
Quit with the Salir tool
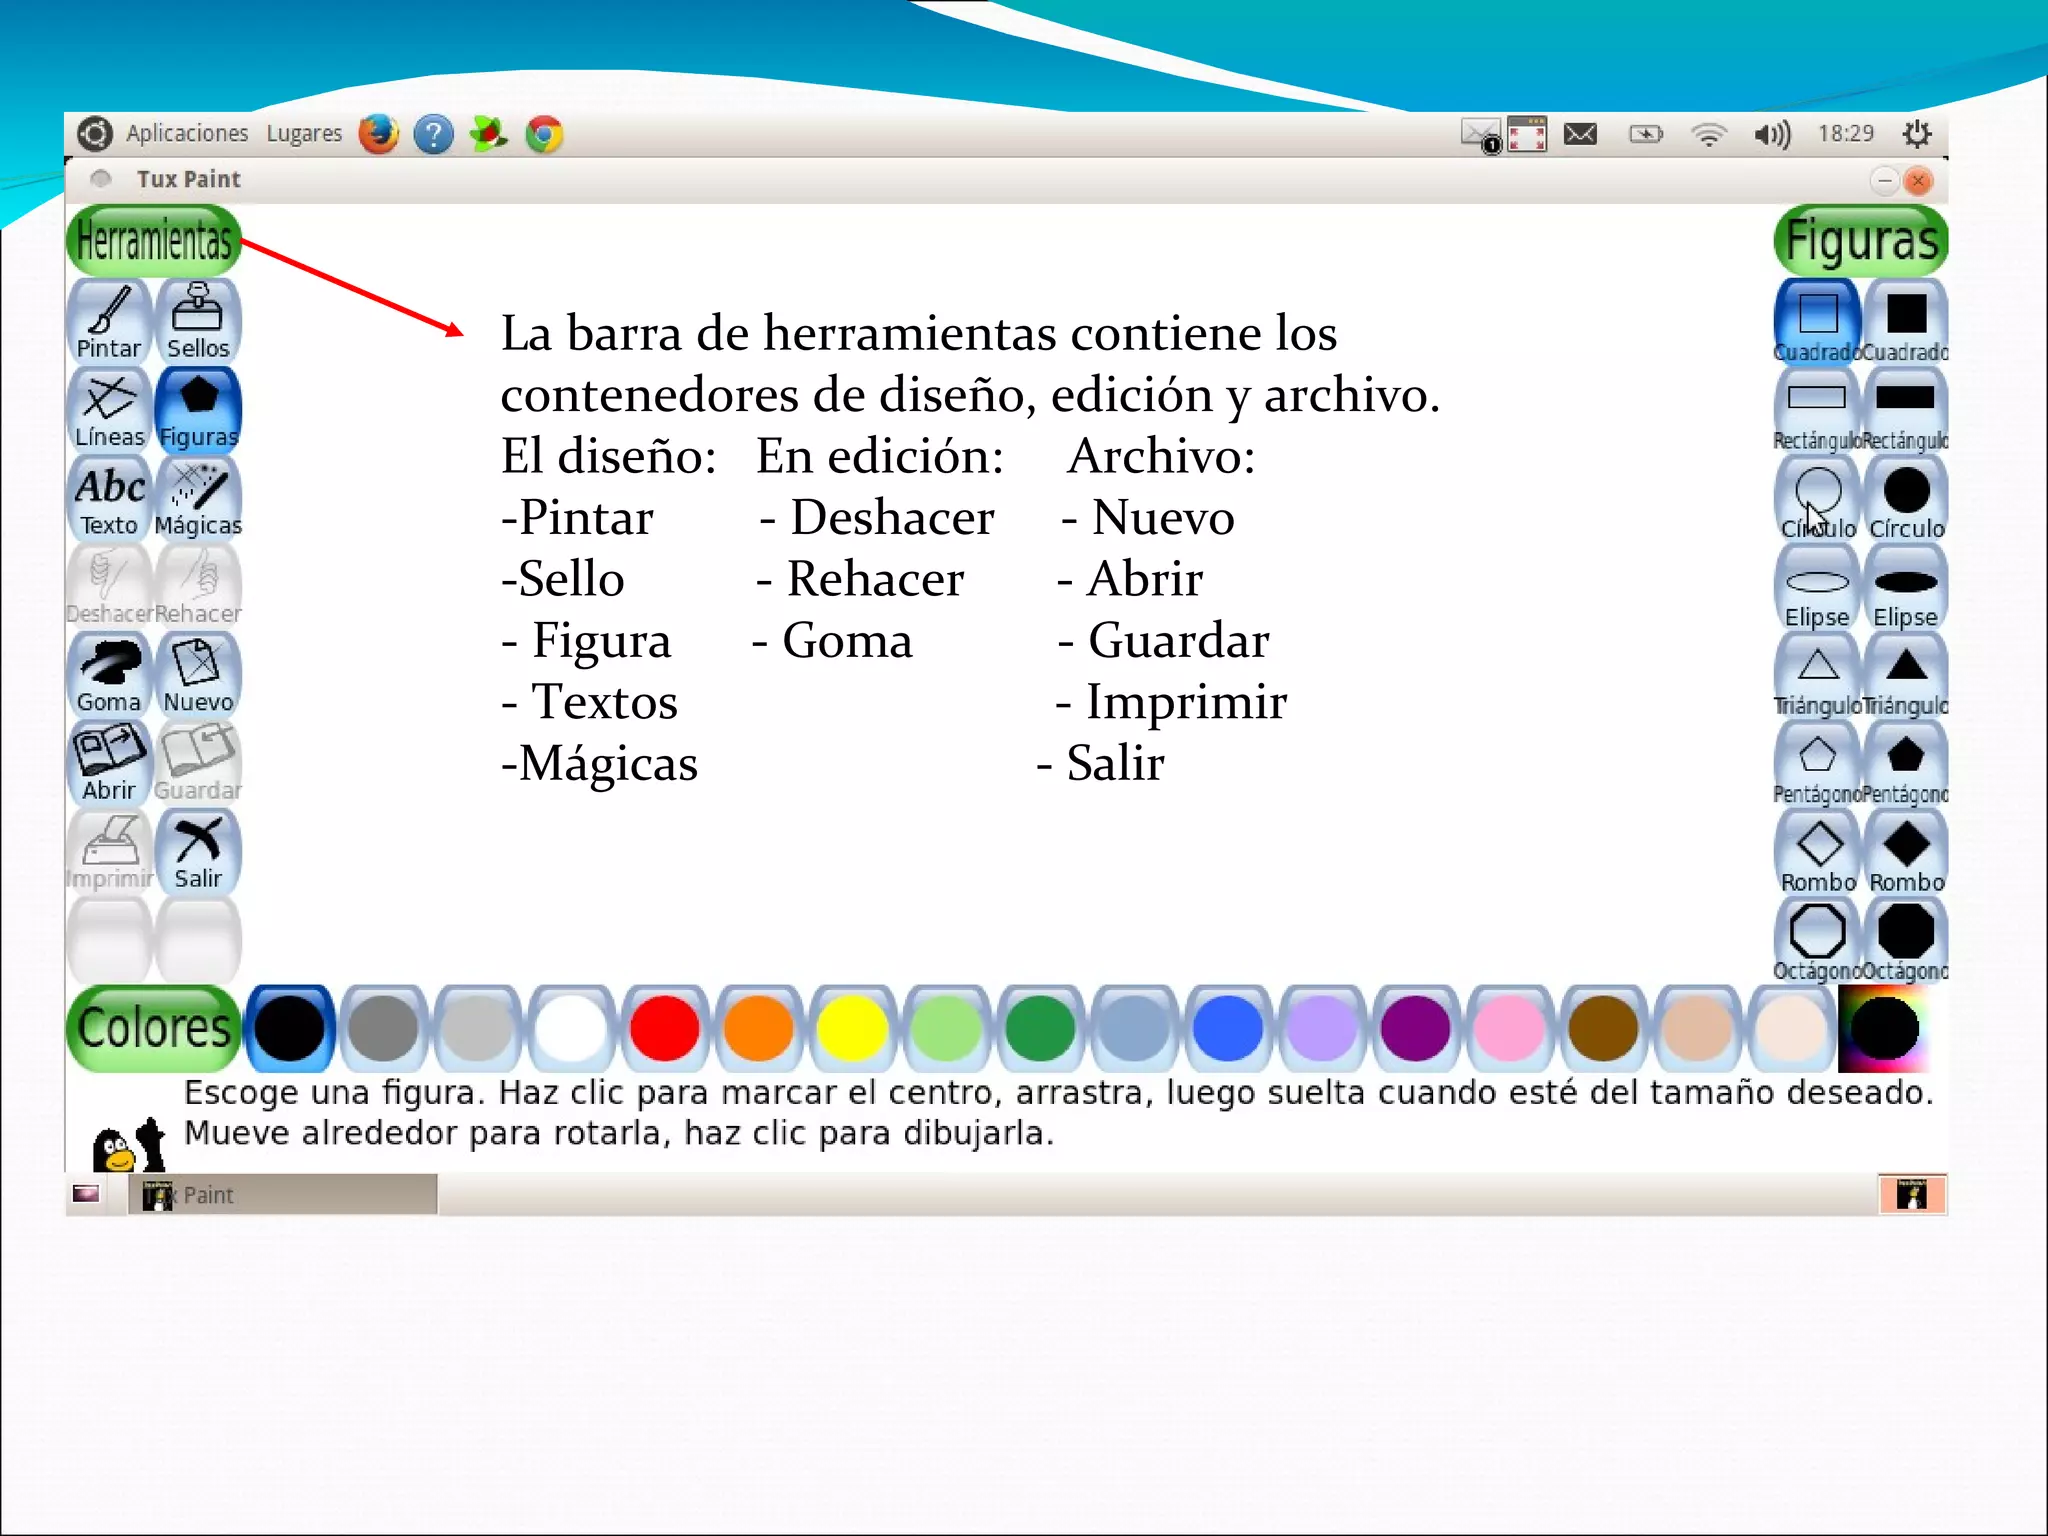click(x=198, y=851)
